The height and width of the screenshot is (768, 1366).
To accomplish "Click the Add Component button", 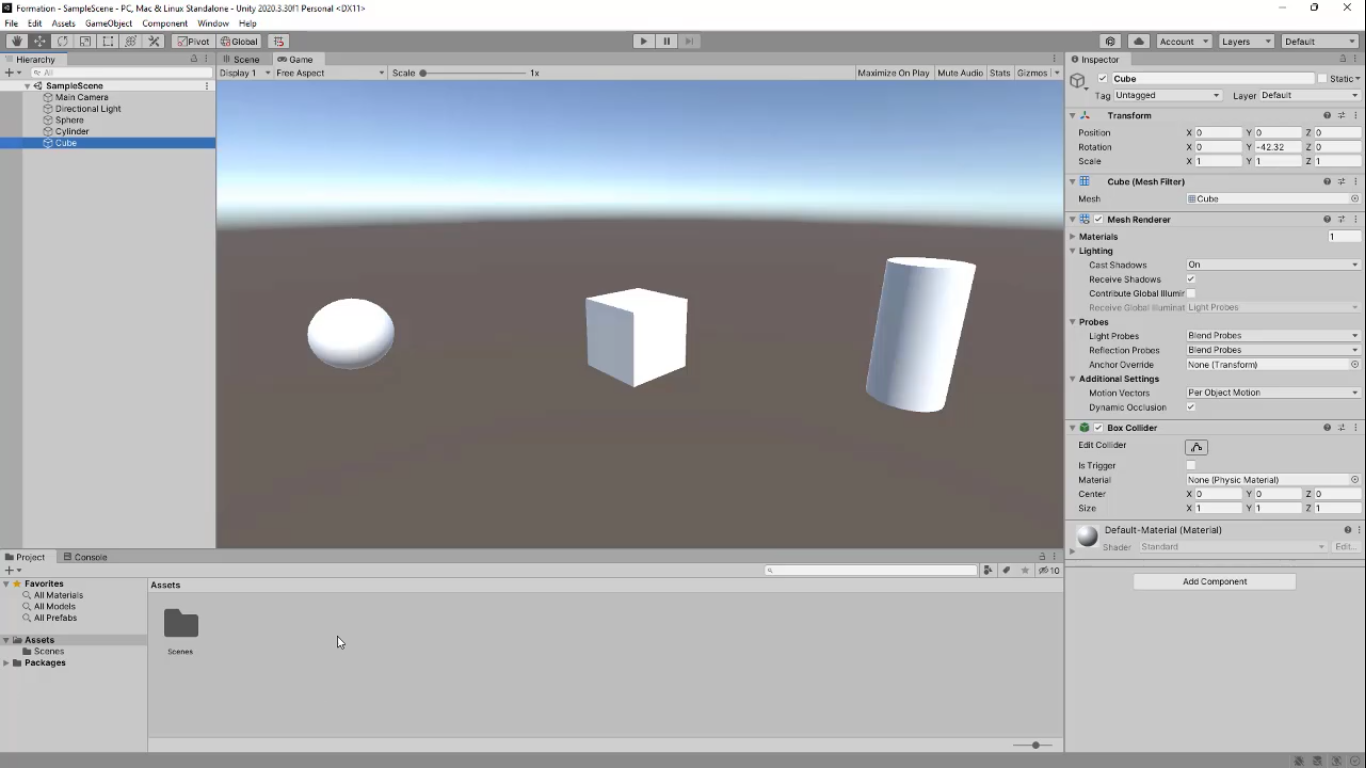I will click(x=1214, y=581).
